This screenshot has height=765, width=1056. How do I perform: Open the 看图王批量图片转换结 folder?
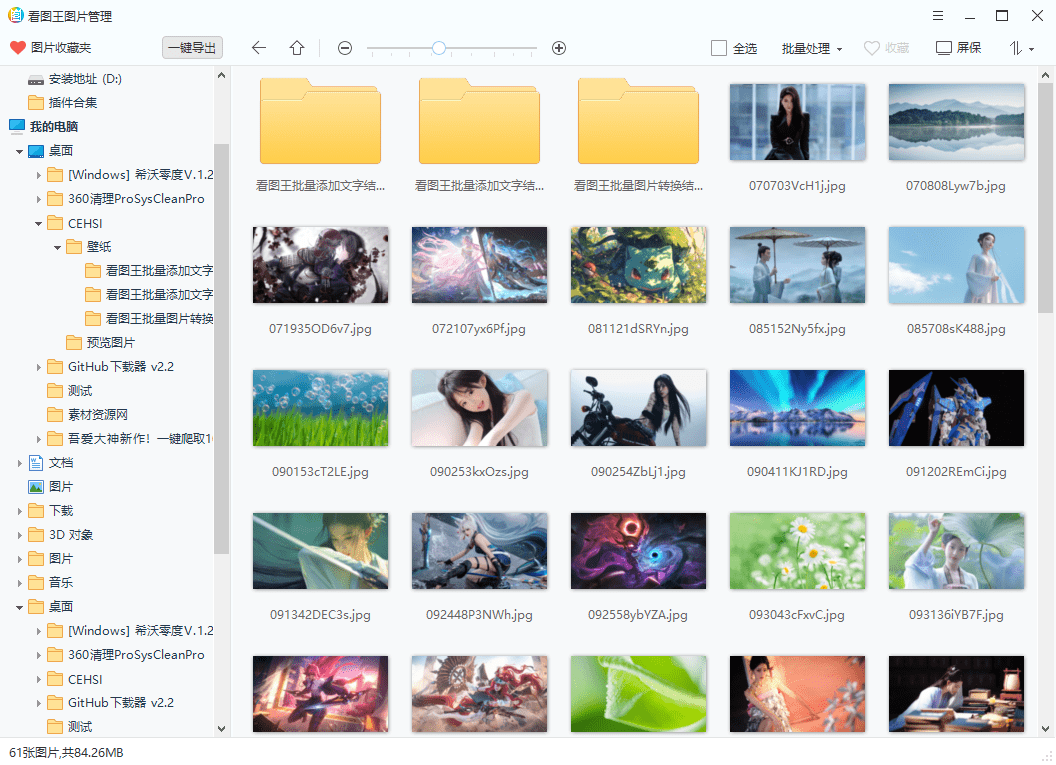click(638, 121)
